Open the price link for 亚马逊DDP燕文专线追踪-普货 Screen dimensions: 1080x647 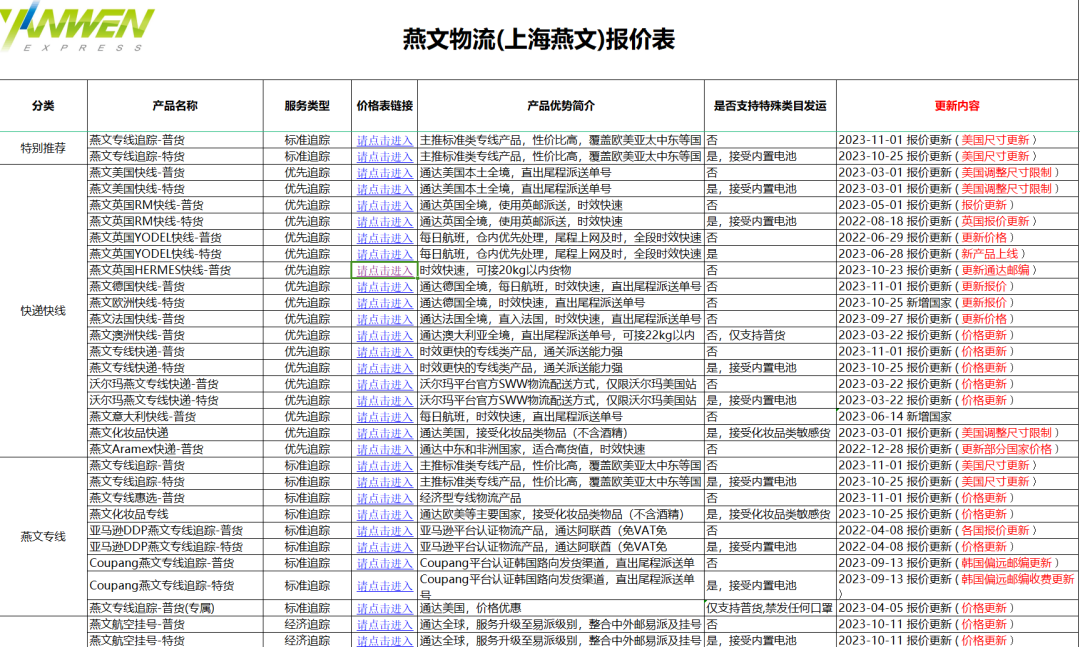pos(384,531)
